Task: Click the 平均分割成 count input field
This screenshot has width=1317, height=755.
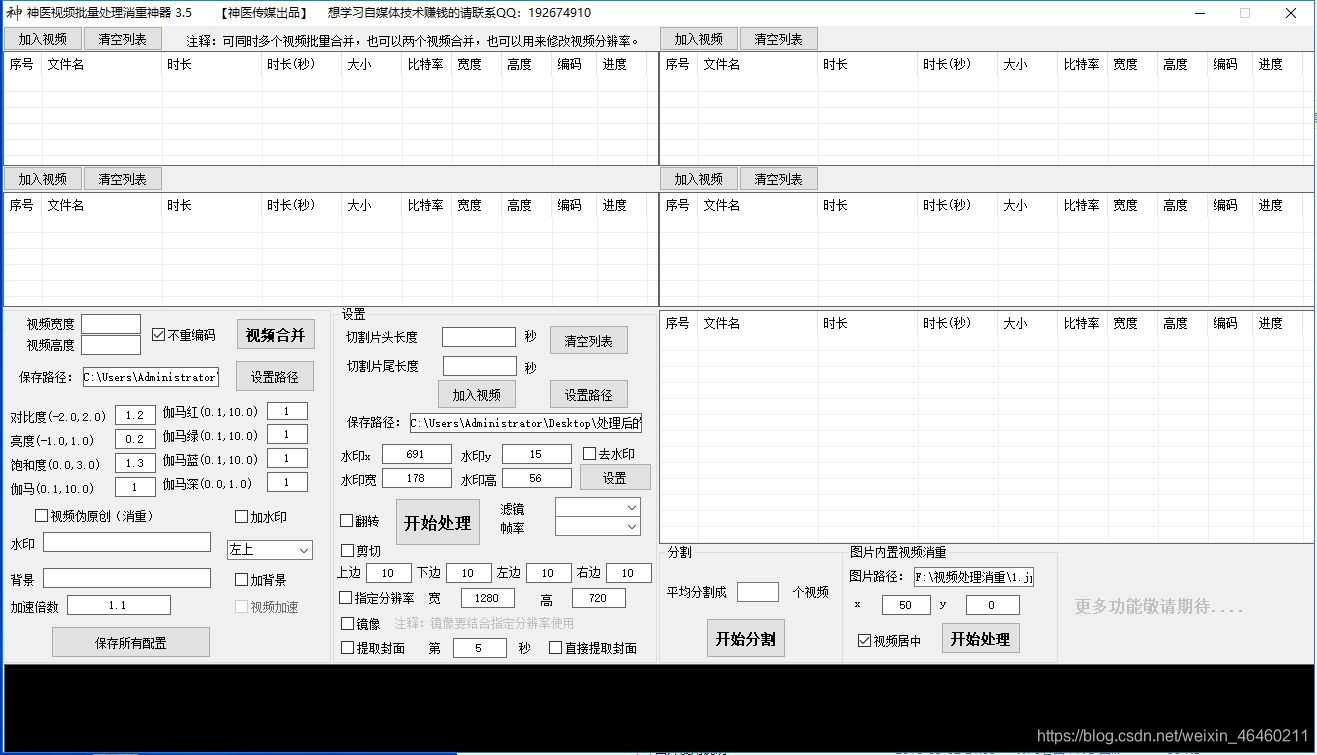Action: pos(757,591)
